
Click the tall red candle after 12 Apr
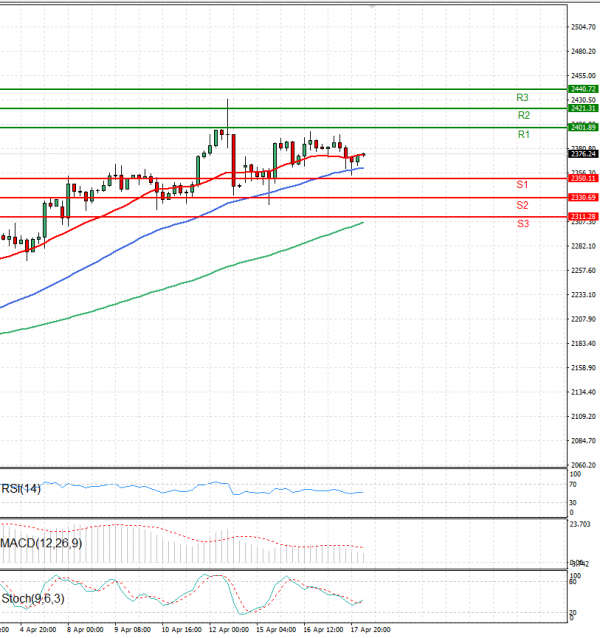point(234,160)
